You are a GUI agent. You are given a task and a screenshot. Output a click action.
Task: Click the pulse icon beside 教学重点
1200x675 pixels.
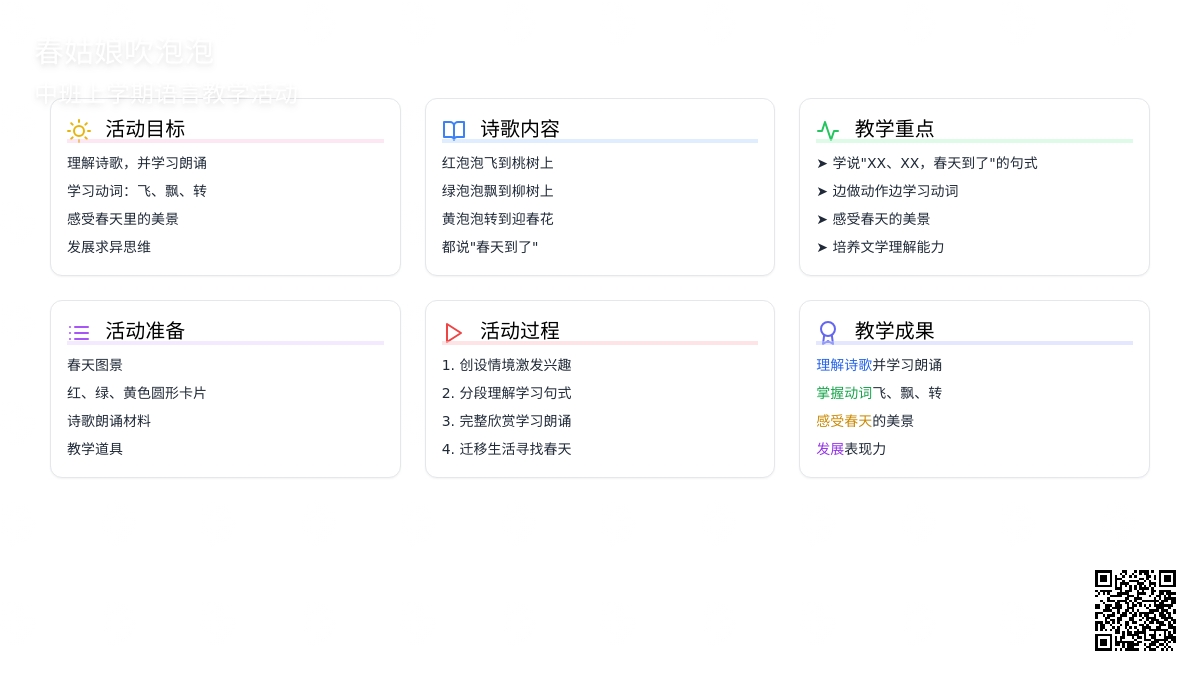828,130
